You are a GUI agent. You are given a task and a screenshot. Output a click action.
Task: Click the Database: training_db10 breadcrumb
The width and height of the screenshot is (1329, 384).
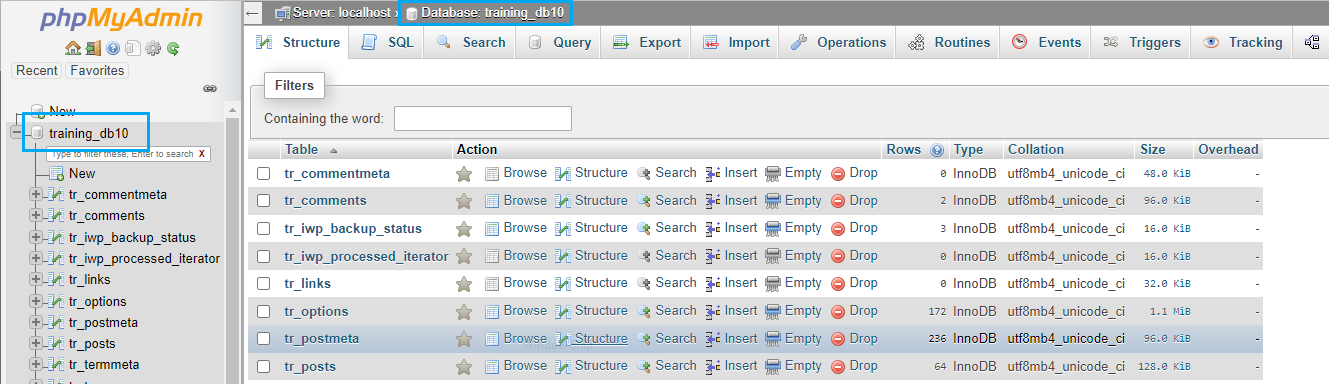(x=485, y=13)
